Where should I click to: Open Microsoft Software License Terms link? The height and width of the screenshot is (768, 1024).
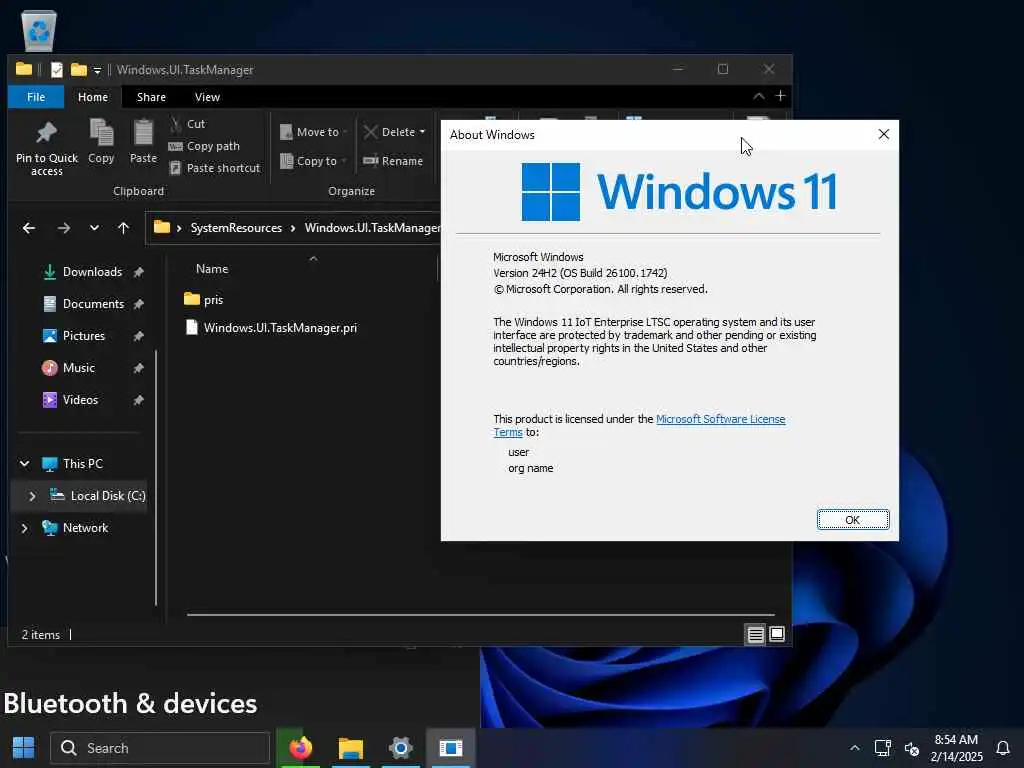point(720,419)
